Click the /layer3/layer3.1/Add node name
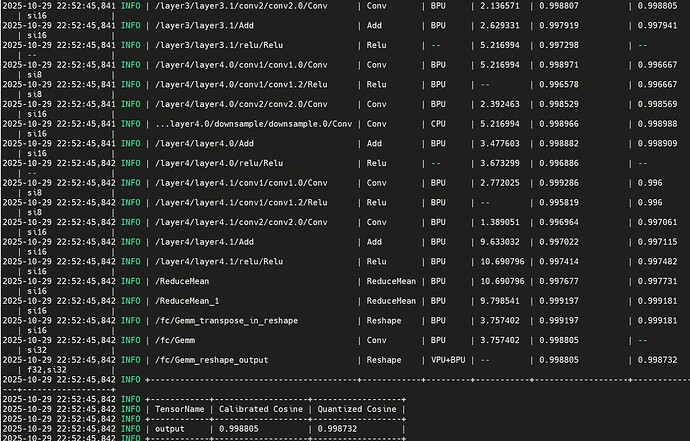Image resolution: width=690 pixels, height=441 pixels. click(204, 26)
